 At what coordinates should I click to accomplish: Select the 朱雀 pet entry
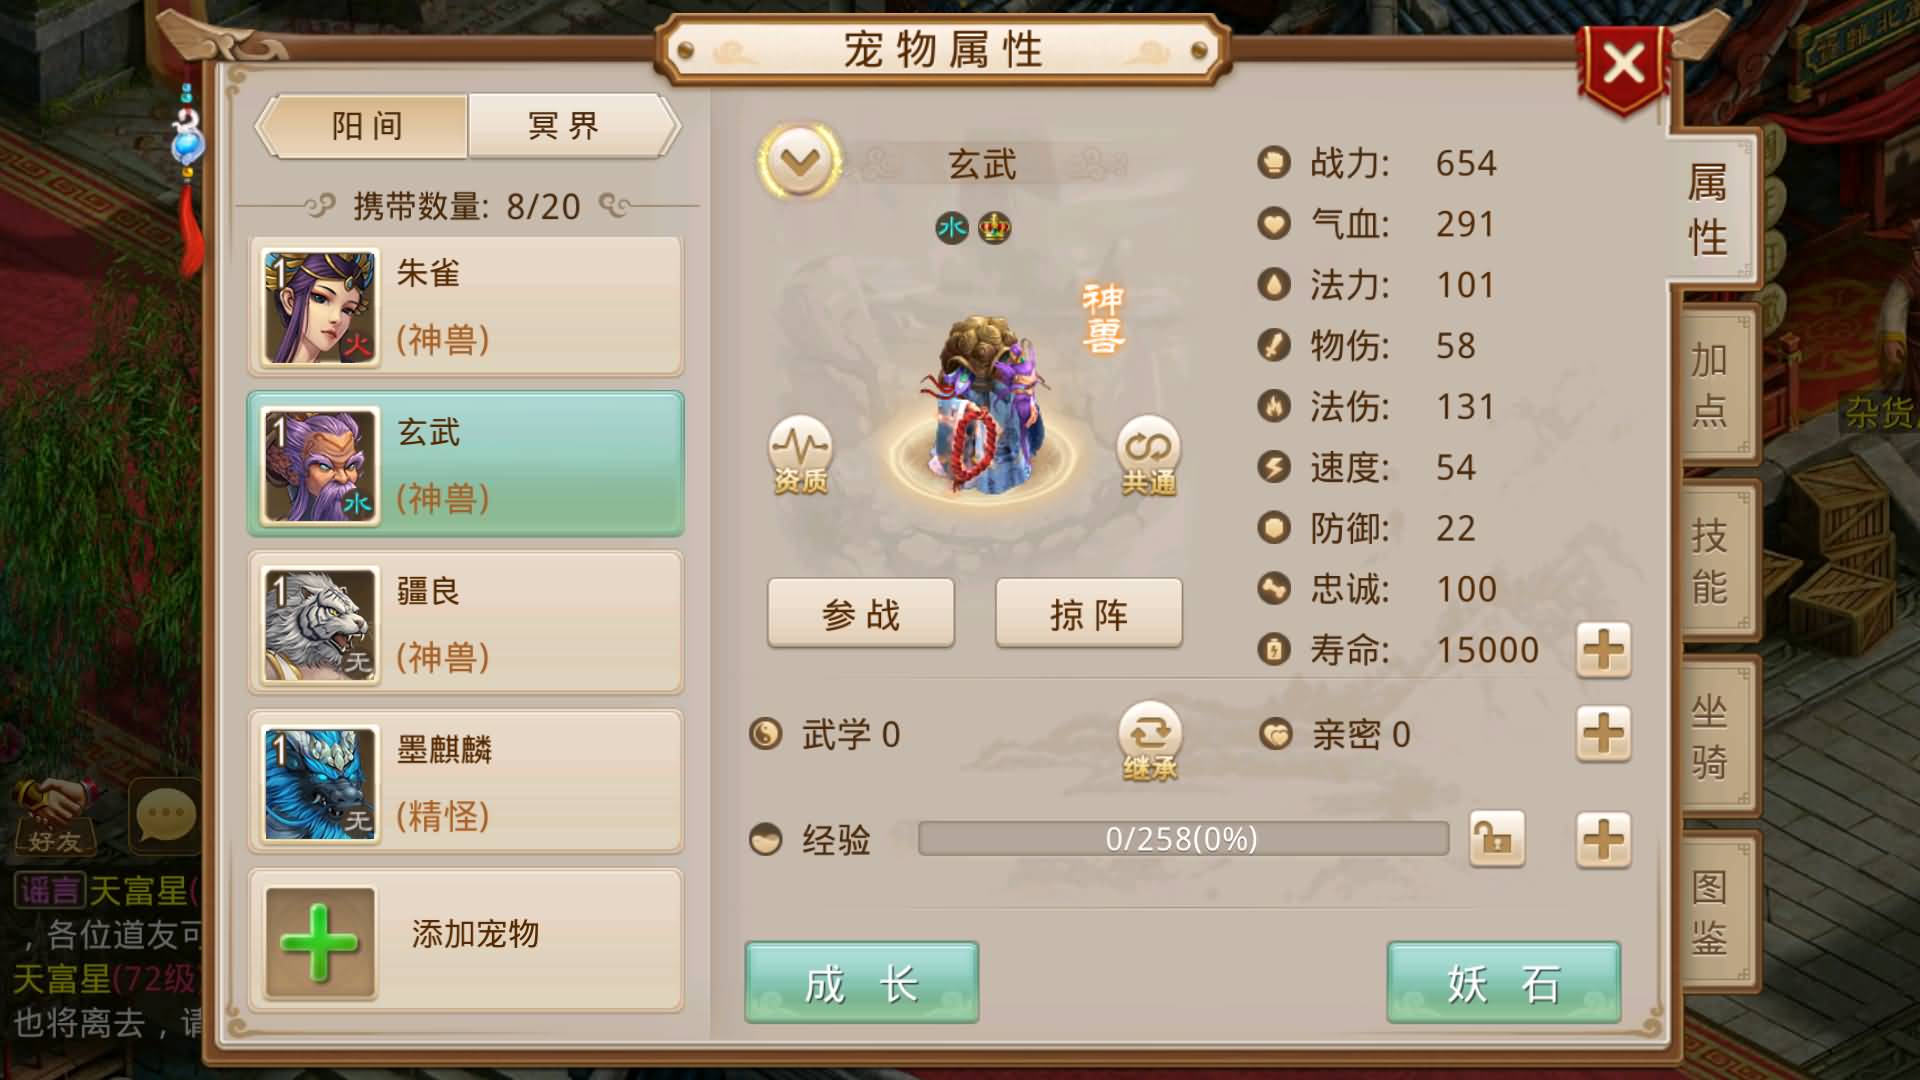tap(465, 306)
